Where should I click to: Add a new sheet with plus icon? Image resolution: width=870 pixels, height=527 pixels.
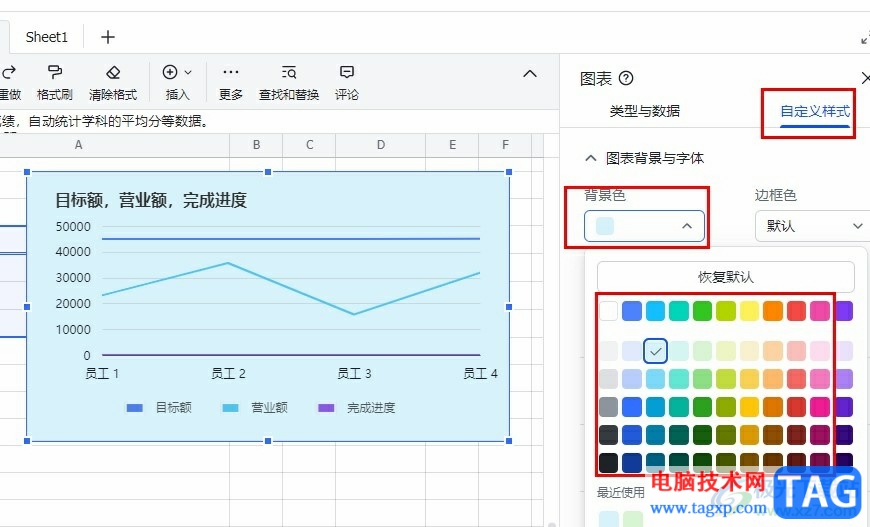[108, 37]
